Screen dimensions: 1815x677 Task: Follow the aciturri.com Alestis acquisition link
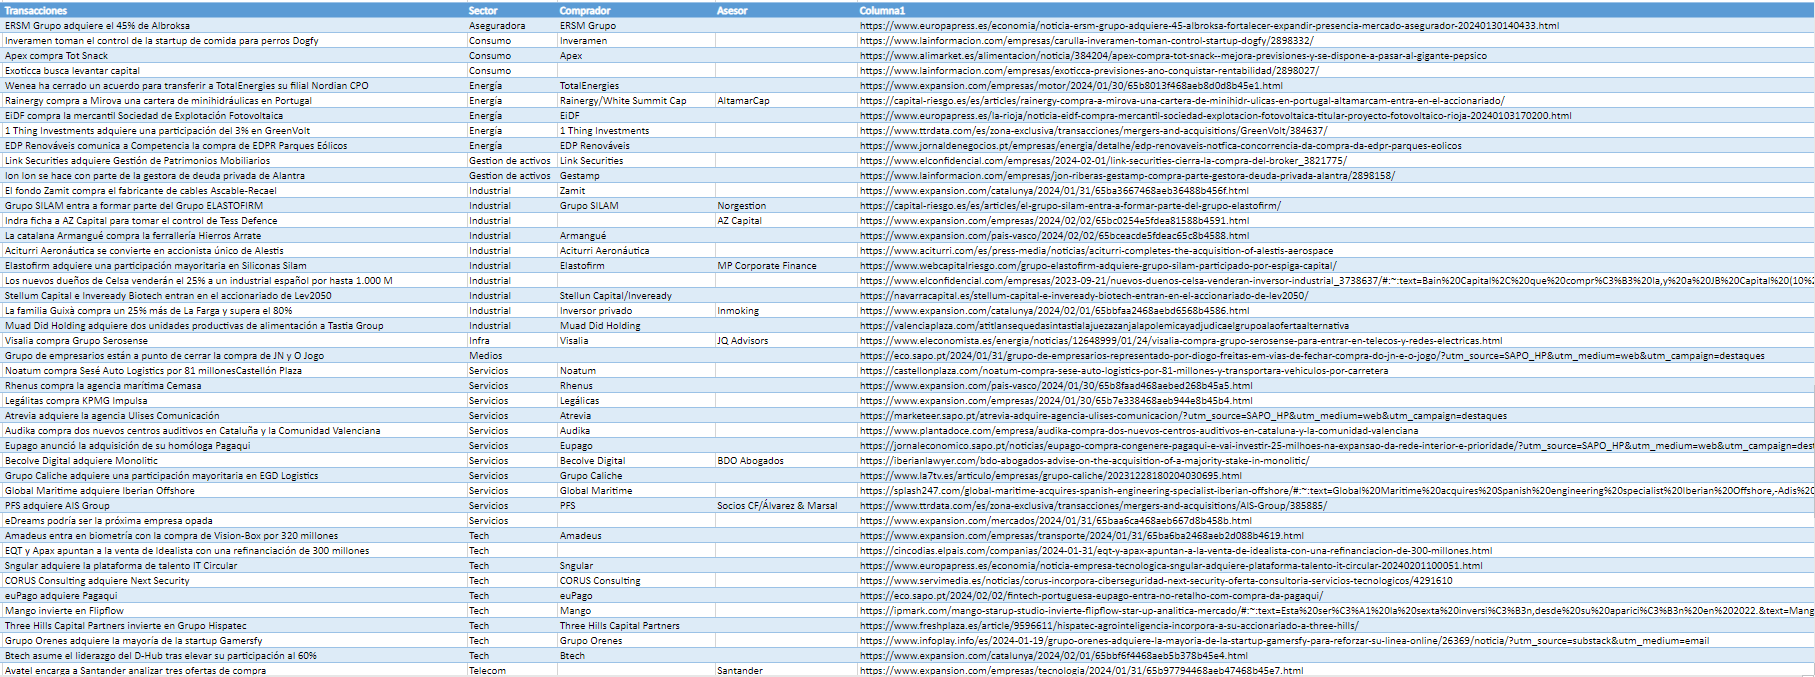pyautogui.click(x=1096, y=250)
